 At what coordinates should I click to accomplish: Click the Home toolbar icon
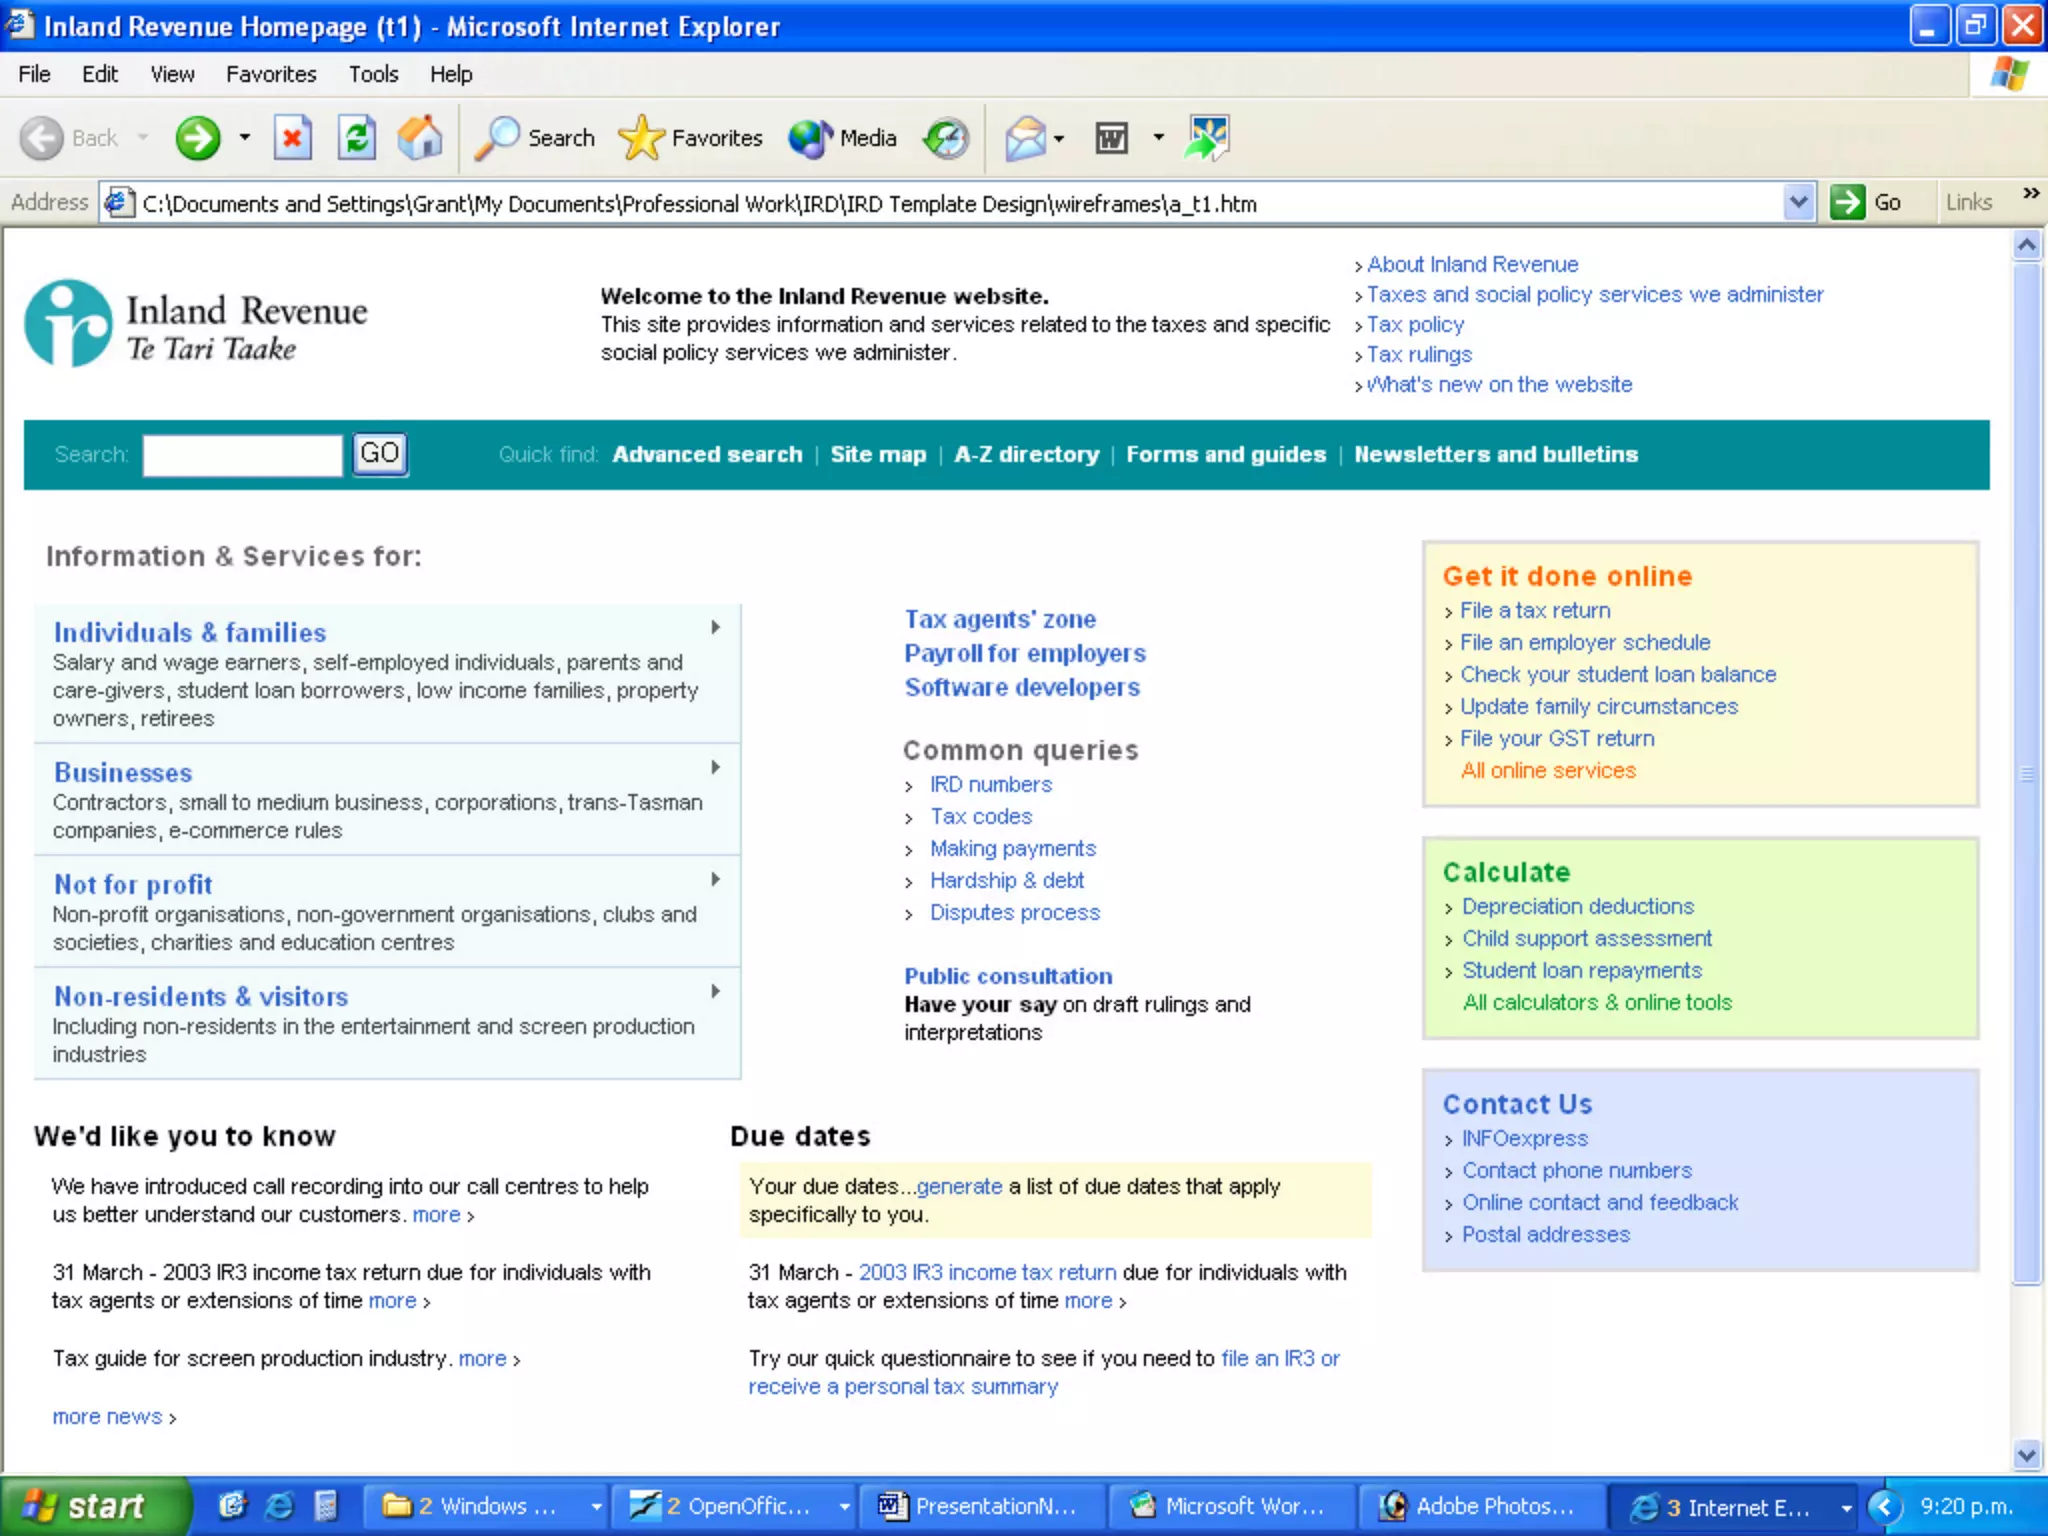click(420, 138)
